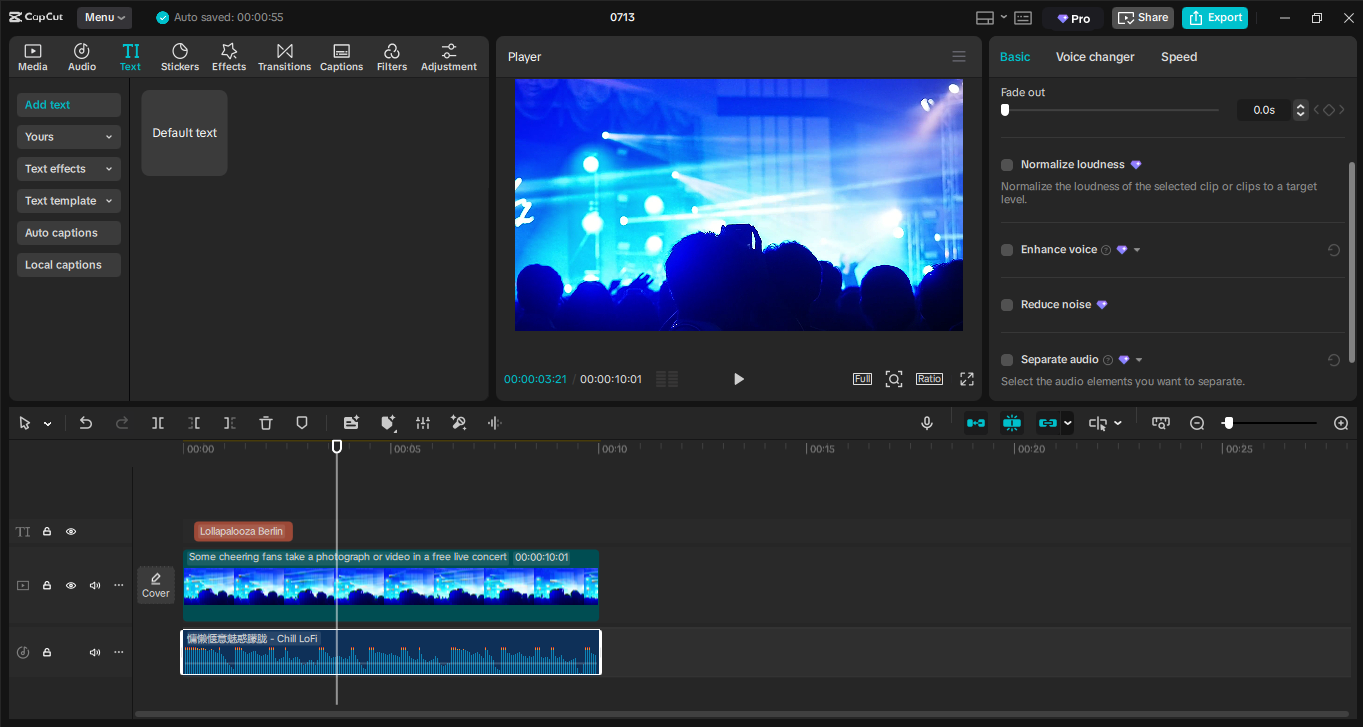This screenshot has height=727, width=1363.
Task: Enable the Normalize loudness checkbox
Action: tap(1006, 164)
